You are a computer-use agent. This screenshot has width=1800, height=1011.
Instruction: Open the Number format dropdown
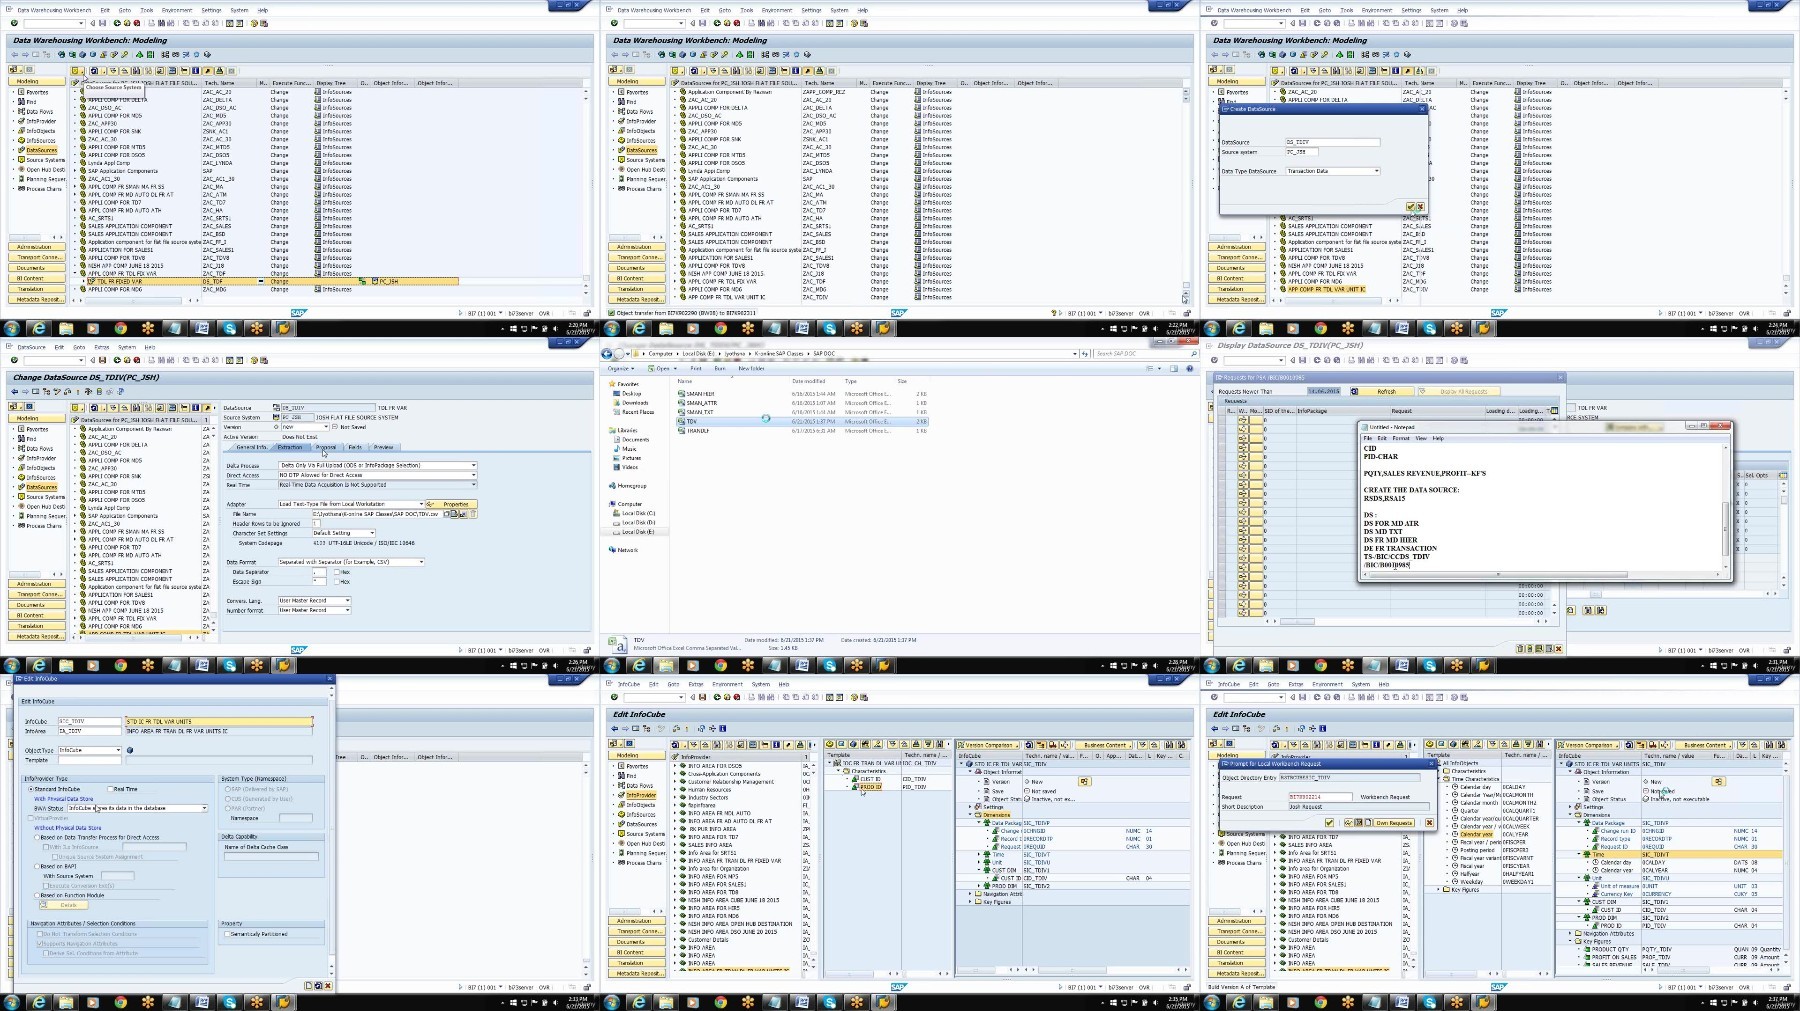(347, 610)
